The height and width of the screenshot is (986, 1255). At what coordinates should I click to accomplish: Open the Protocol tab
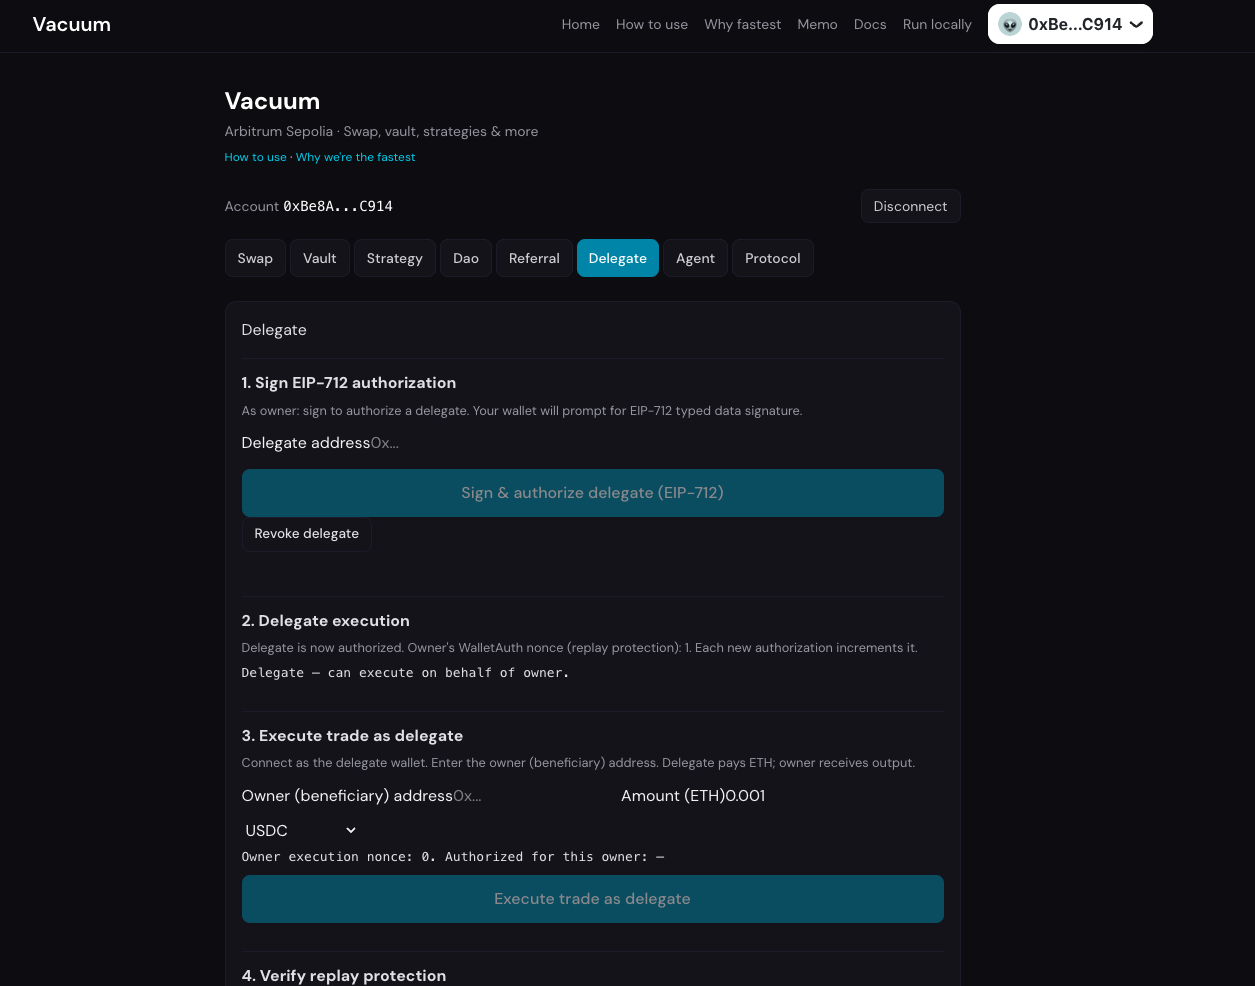click(x=772, y=258)
